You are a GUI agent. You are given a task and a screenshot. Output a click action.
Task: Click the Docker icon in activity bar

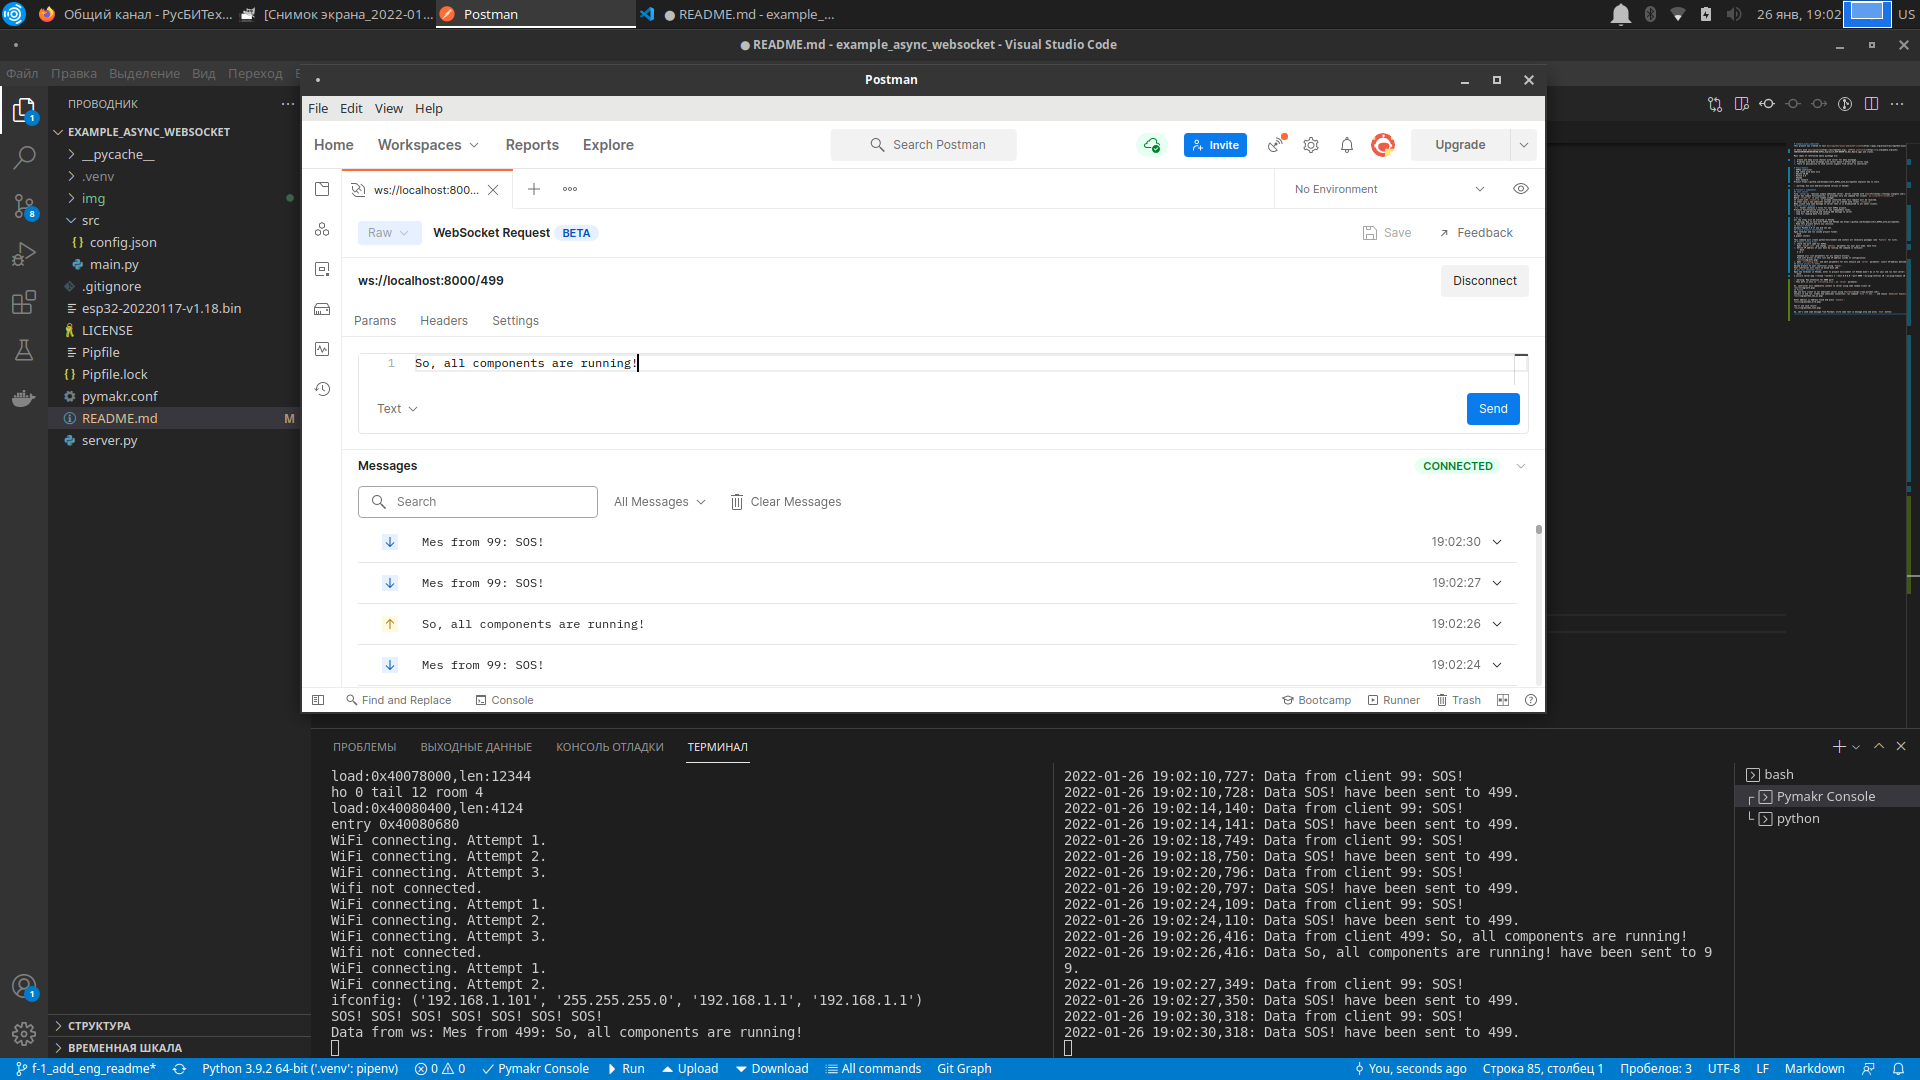click(24, 398)
